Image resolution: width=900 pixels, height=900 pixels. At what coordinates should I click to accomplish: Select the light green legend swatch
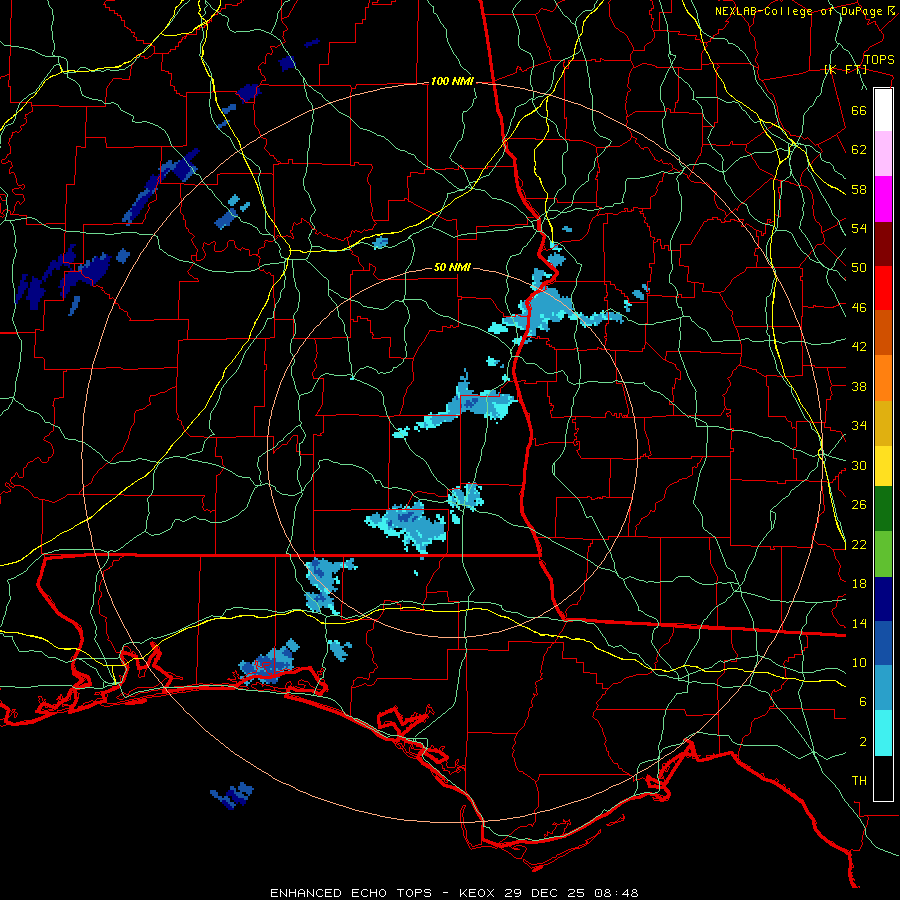pyautogui.click(x=883, y=554)
